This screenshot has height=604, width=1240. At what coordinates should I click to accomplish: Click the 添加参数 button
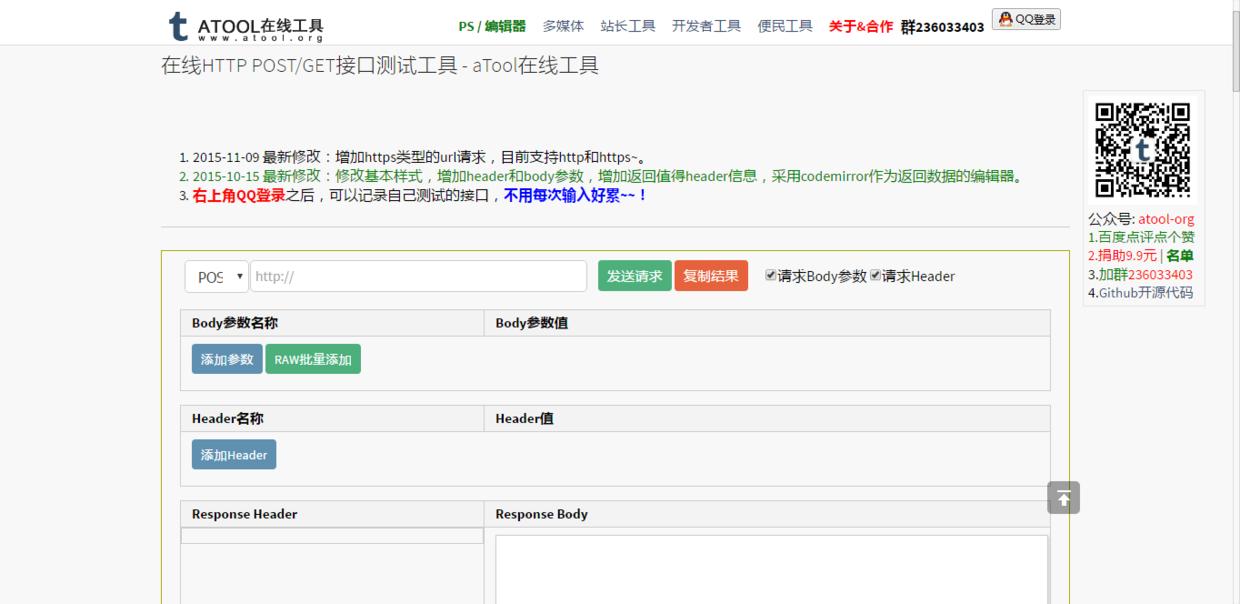click(226, 358)
